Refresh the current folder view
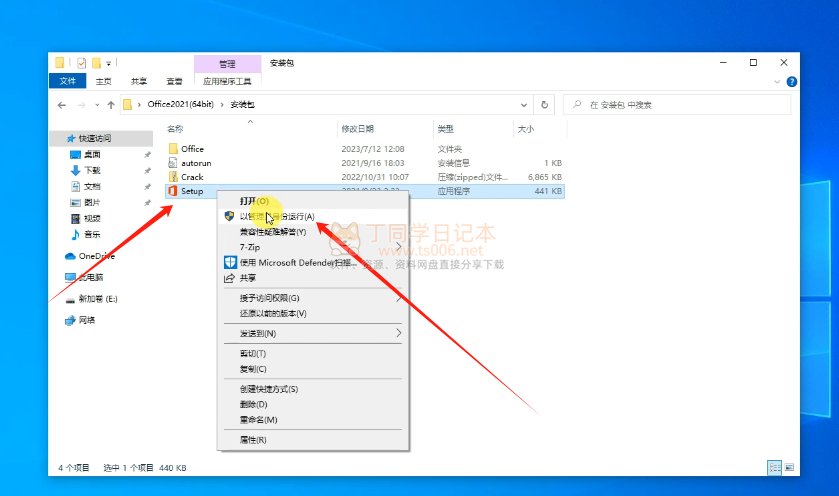Image resolution: width=839 pixels, height=496 pixels. point(544,105)
